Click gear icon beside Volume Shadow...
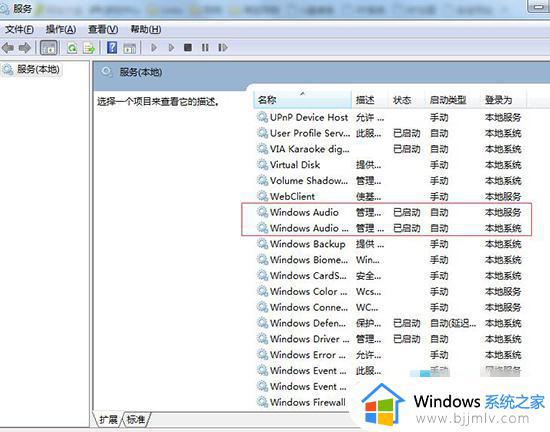Viewport: 550px width, 432px height. pyautogui.click(x=262, y=180)
